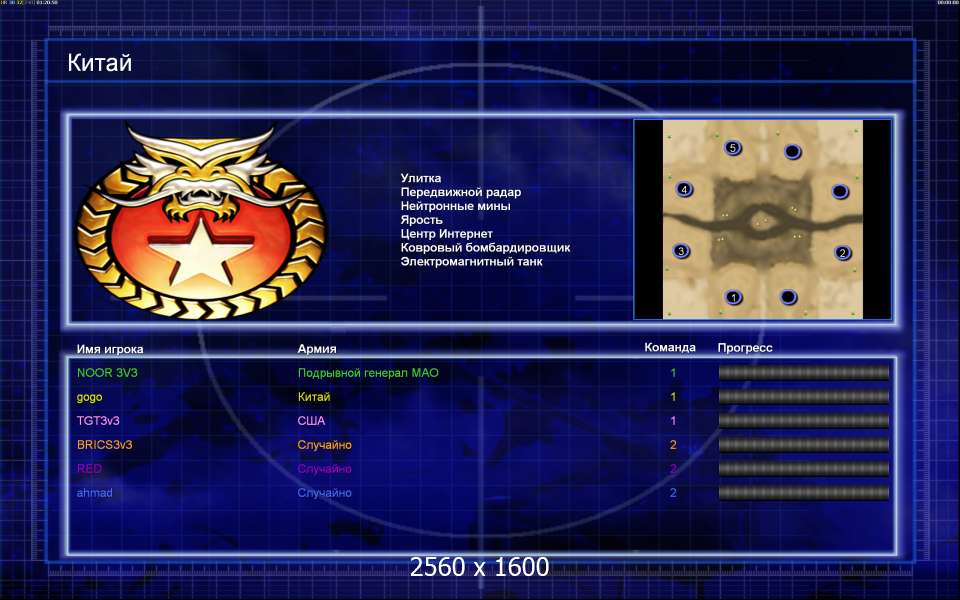Click team number for gogo
This screenshot has height=600, width=960.
click(x=673, y=397)
